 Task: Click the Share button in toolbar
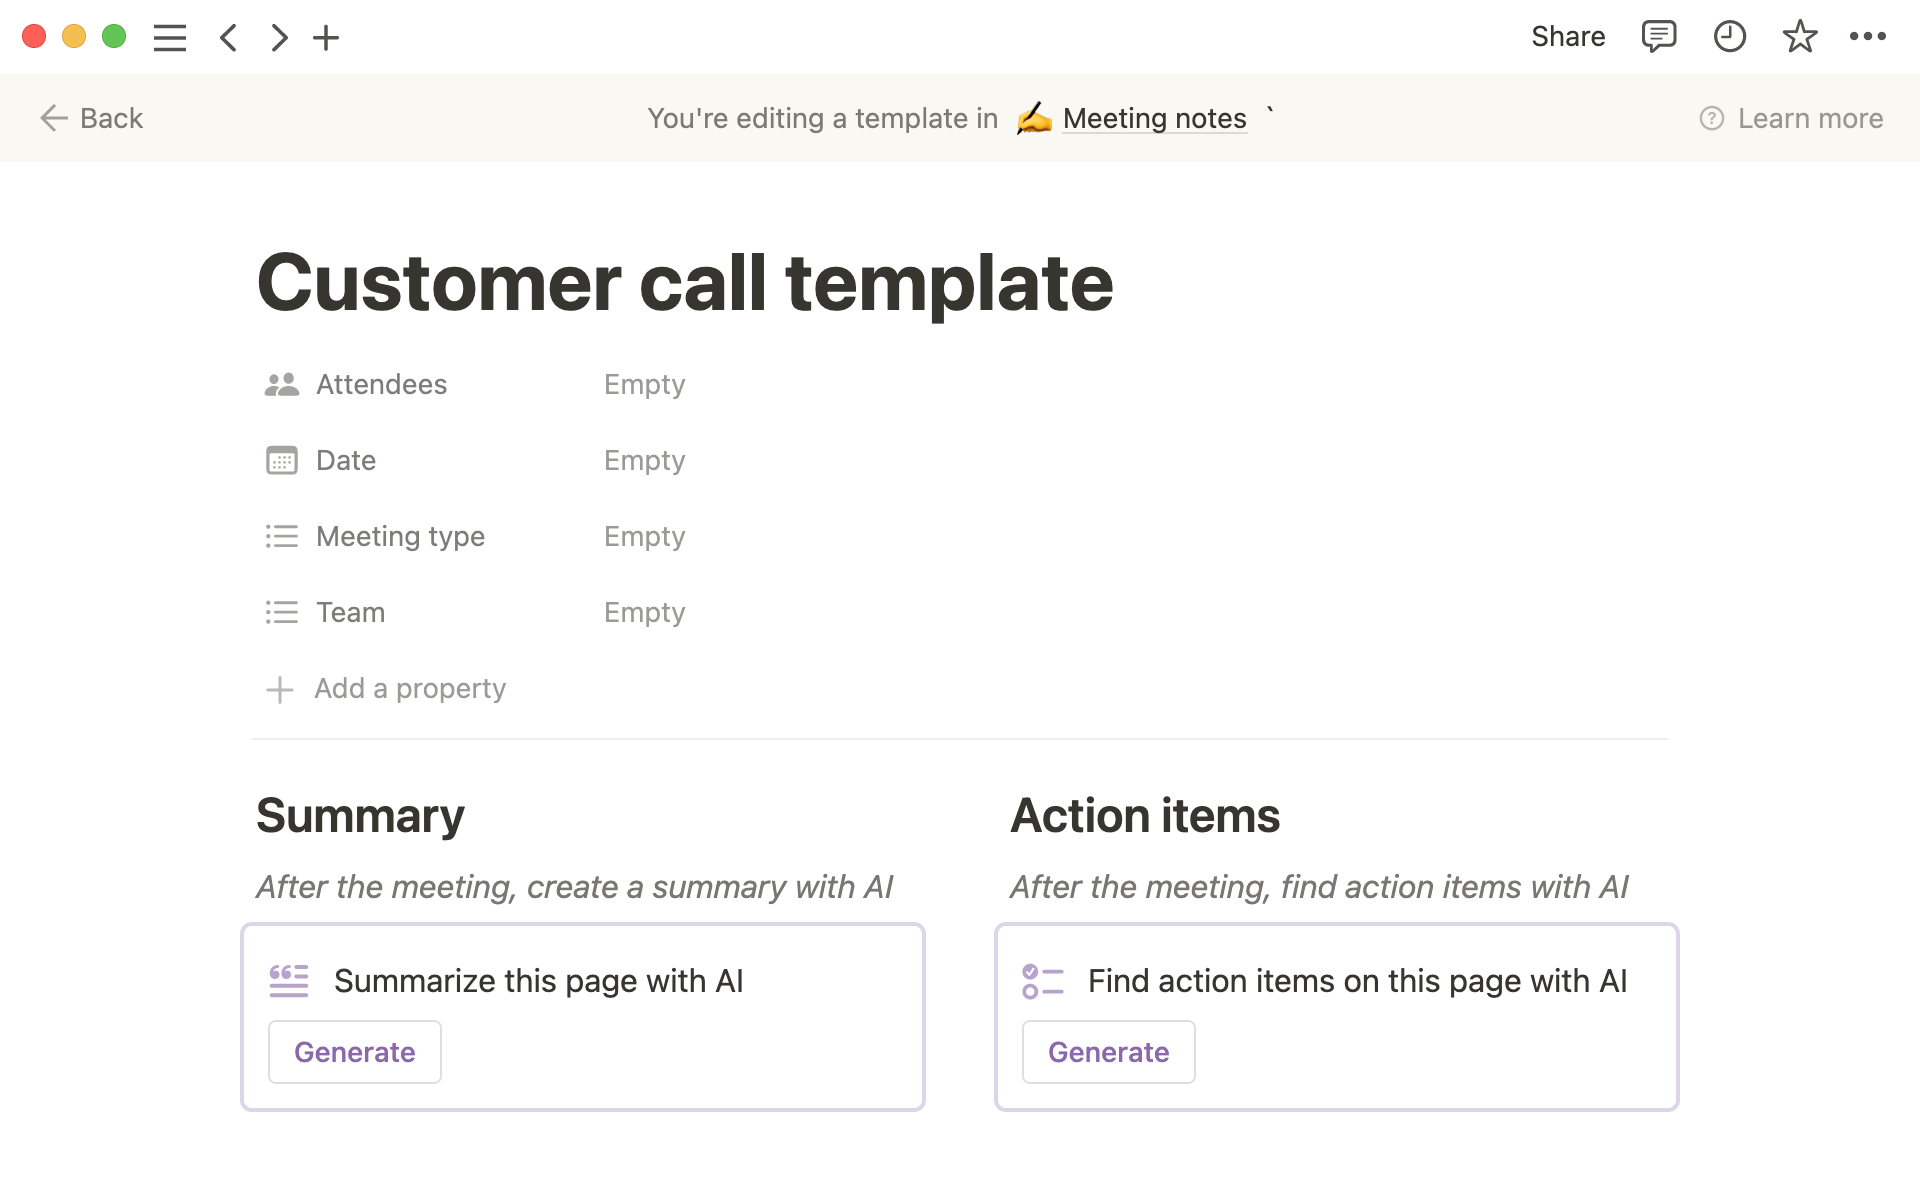(1568, 37)
